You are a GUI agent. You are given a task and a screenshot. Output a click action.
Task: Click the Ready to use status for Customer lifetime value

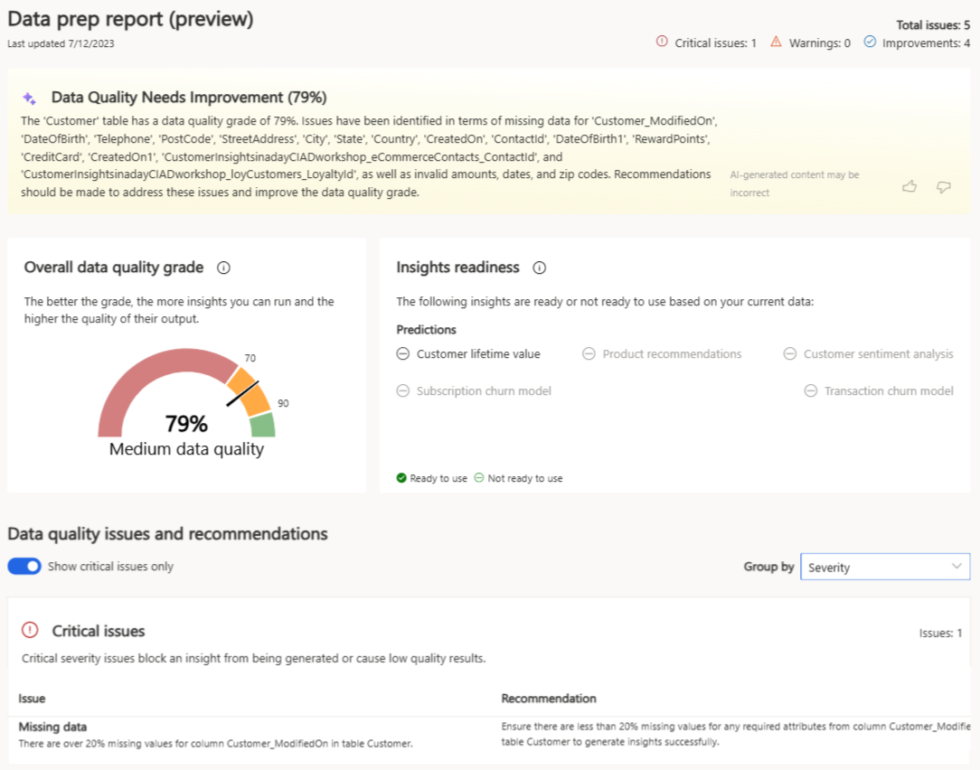401,354
